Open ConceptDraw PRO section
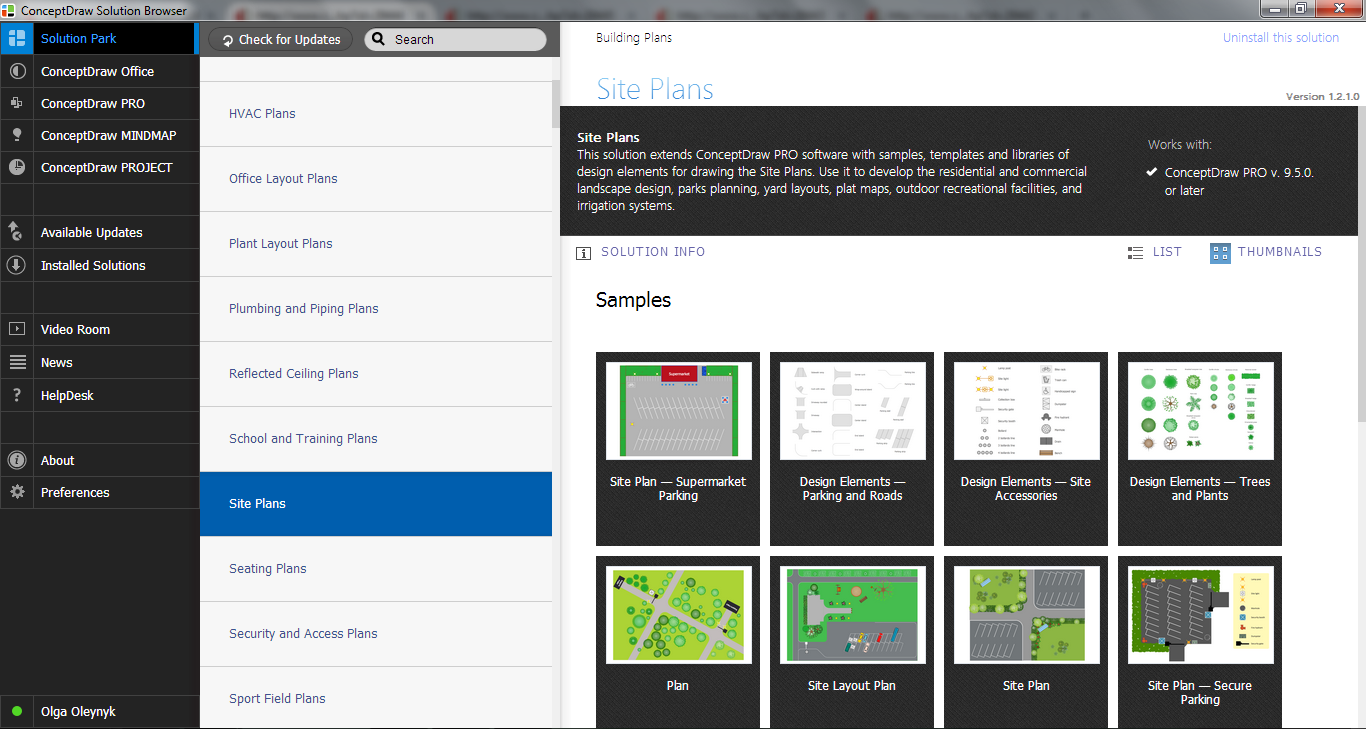1366x729 pixels. (x=100, y=103)
